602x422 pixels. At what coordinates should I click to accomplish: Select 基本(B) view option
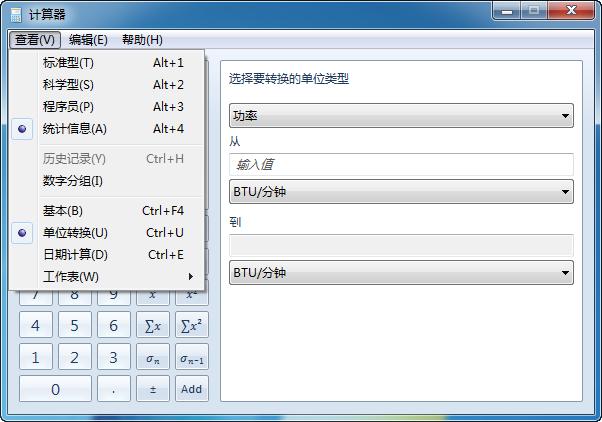107,210
